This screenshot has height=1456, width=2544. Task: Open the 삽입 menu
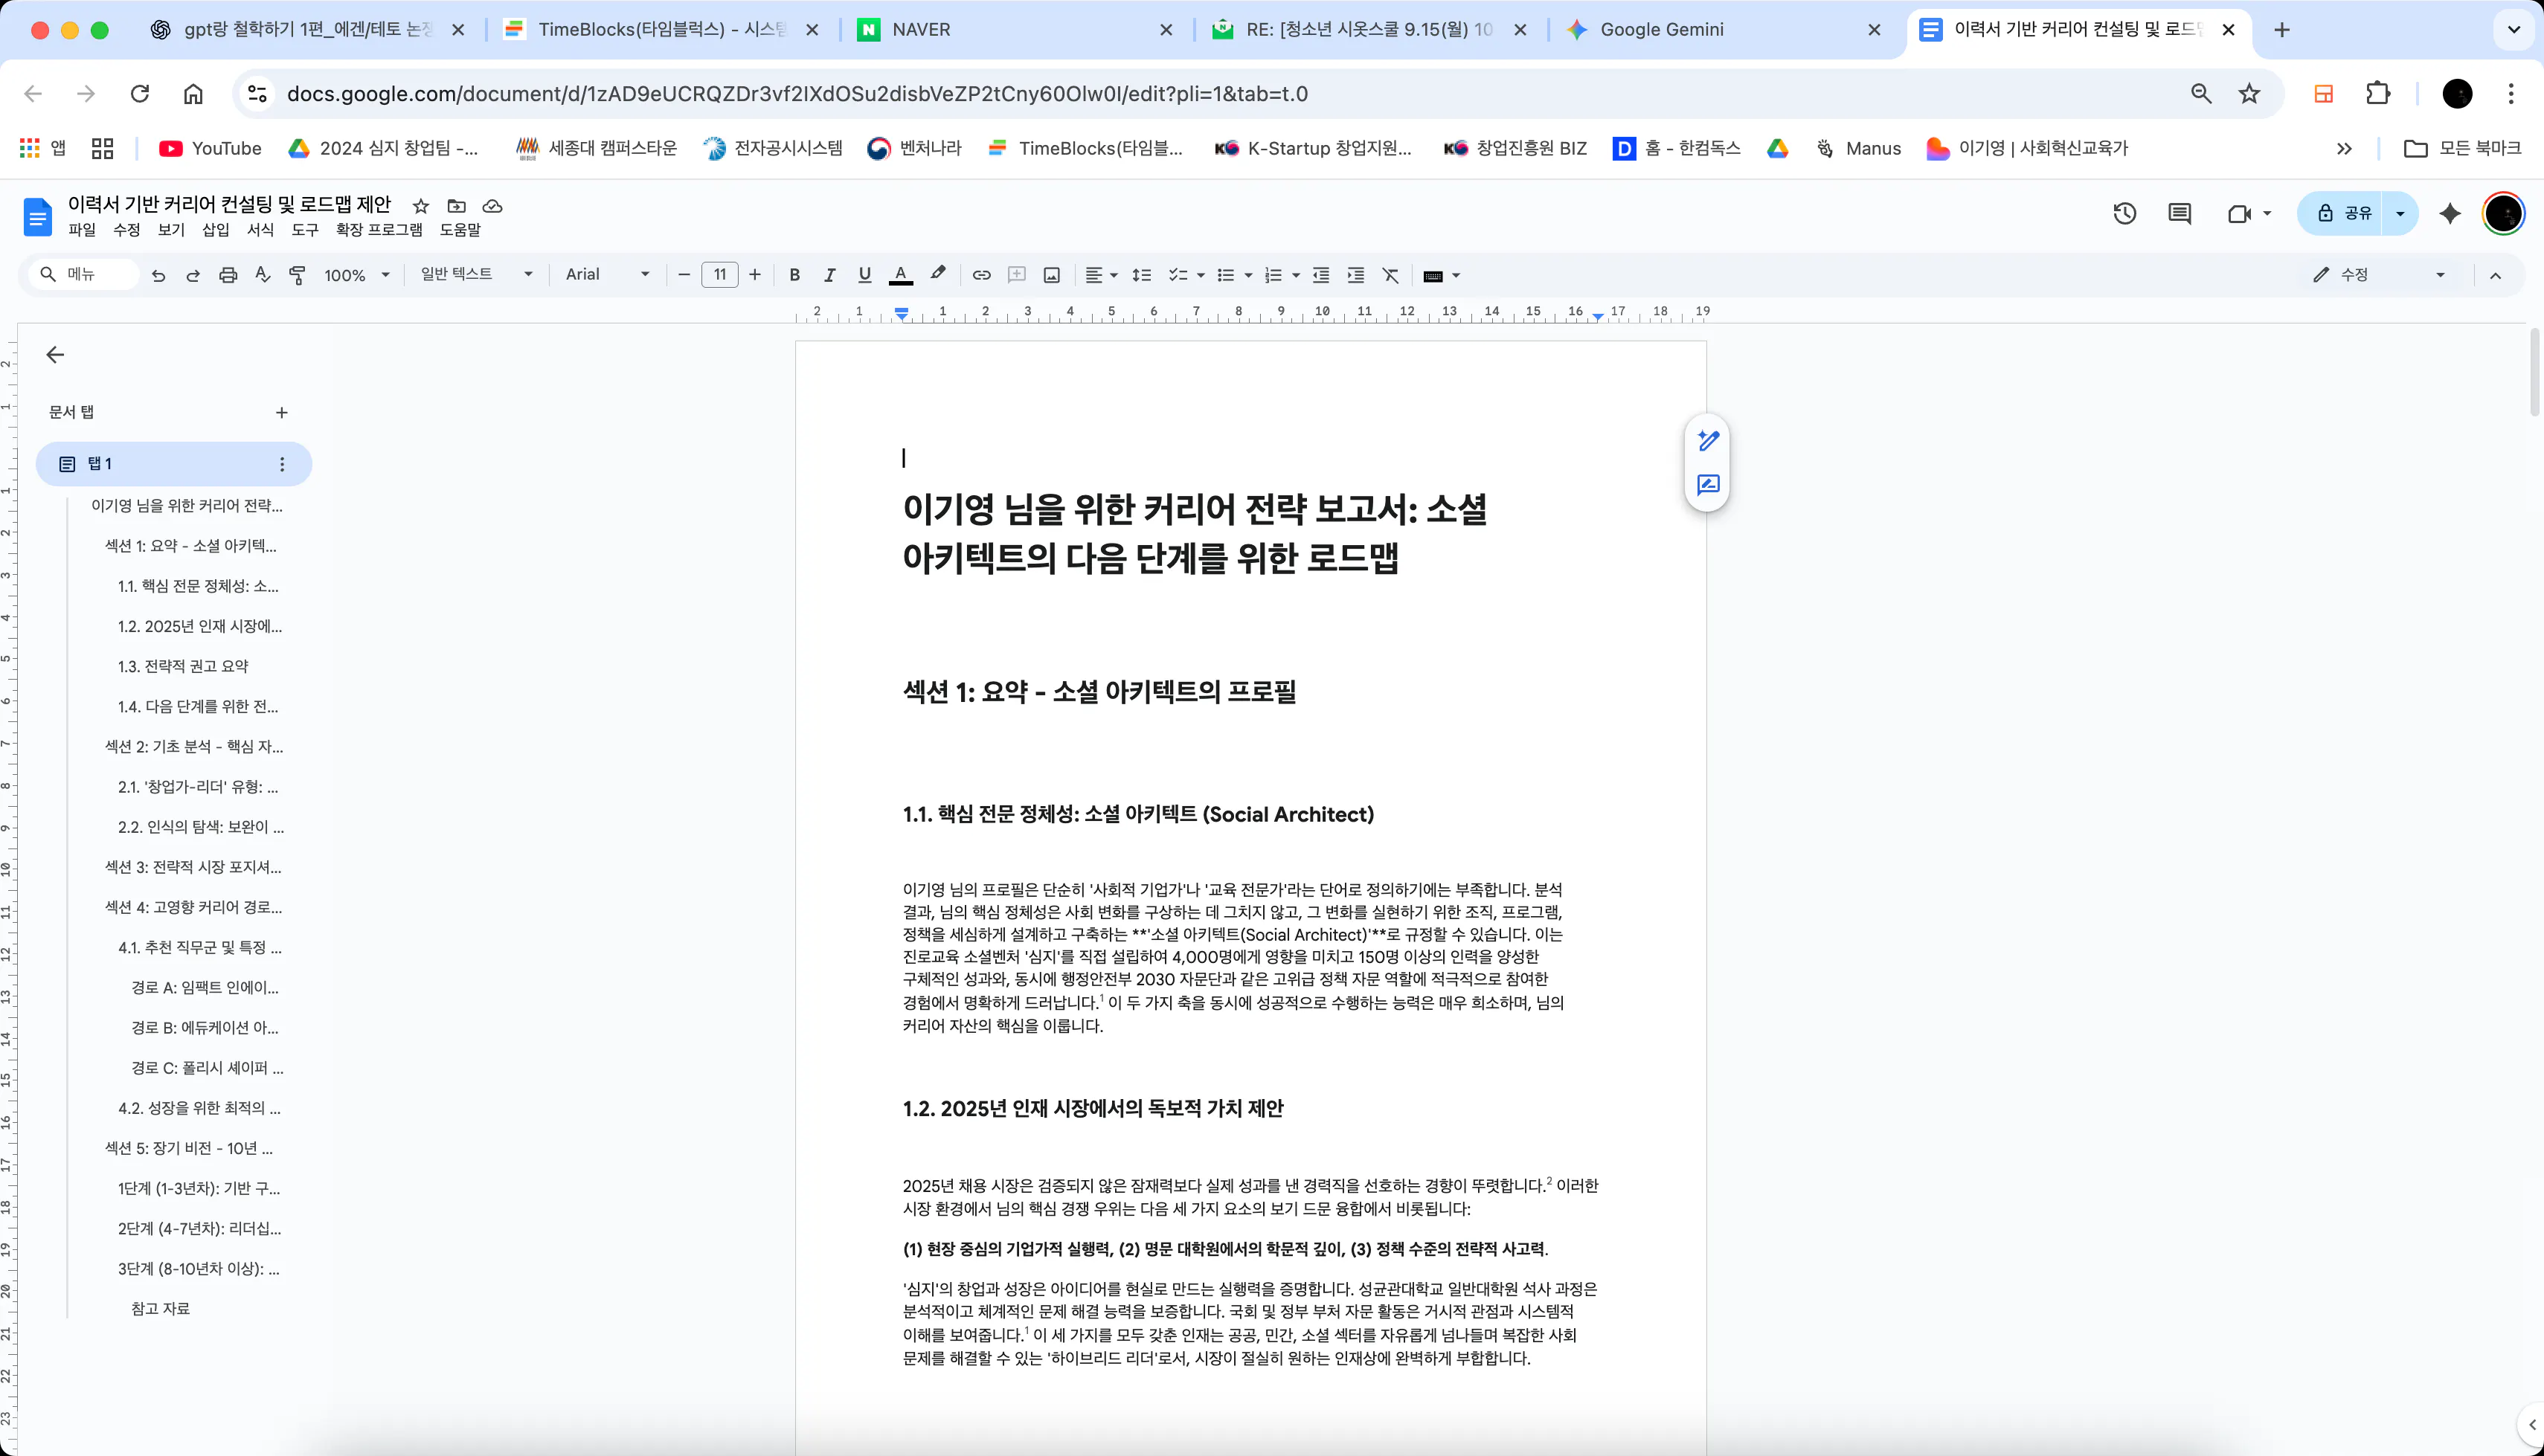coord(216,229)
